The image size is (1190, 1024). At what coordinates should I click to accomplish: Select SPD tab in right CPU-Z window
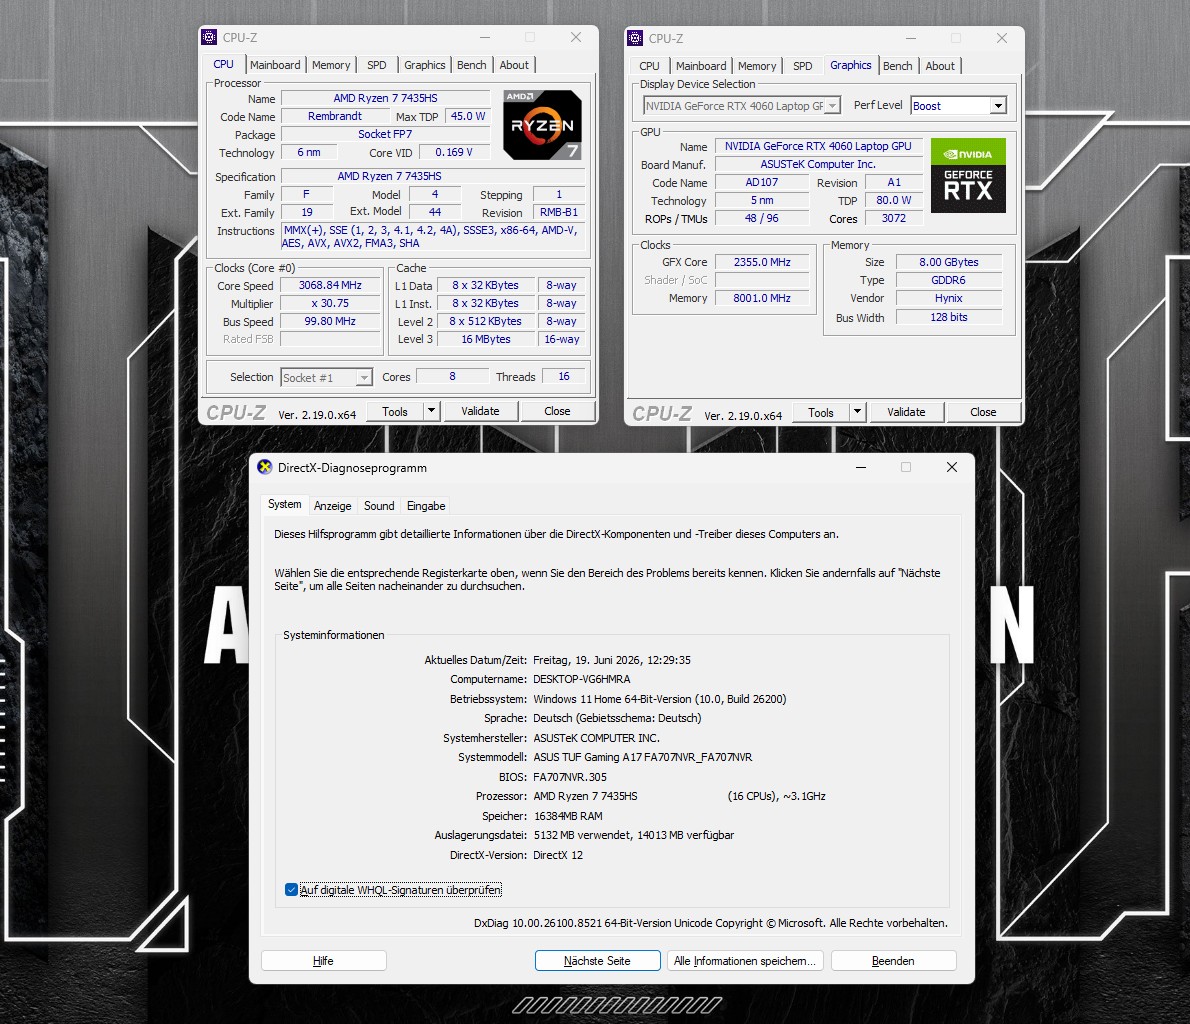pos(802,66)
